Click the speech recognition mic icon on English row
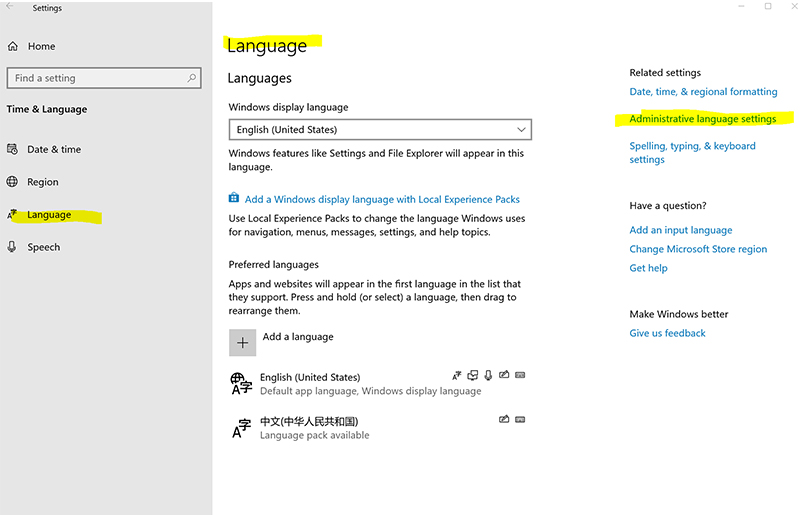Viewport: 800px width, 515px height. pos(488,376)
